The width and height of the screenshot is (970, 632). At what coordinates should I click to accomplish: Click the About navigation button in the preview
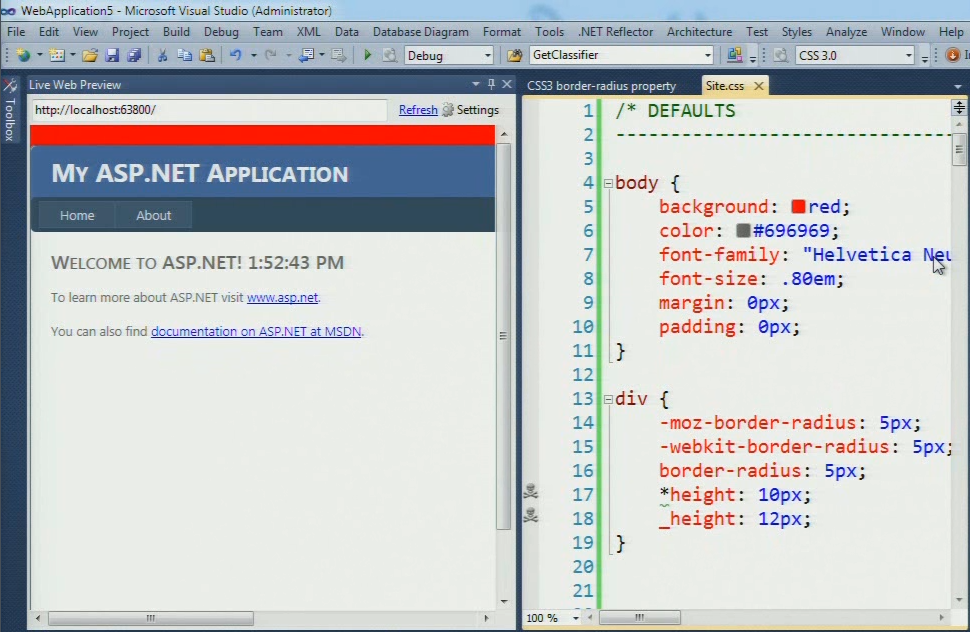tap(153, 215)
